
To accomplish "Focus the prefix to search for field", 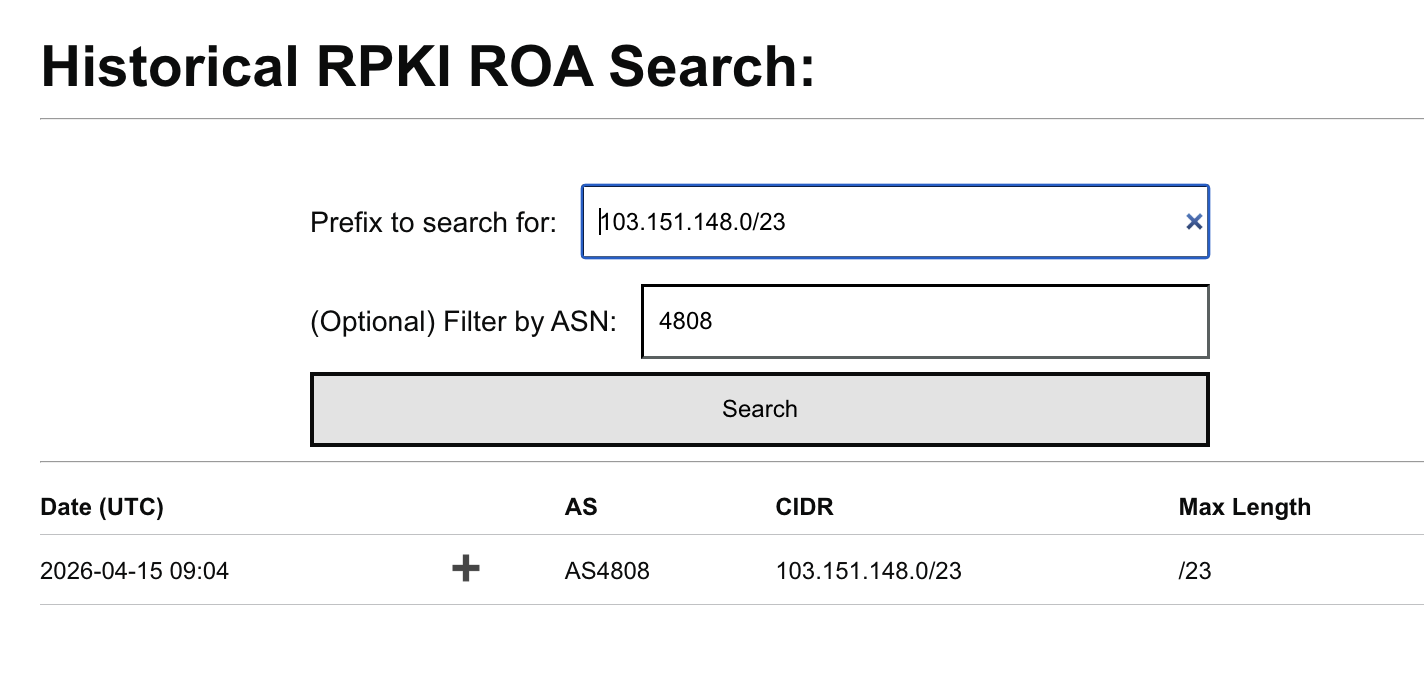I will coord(895,222).
